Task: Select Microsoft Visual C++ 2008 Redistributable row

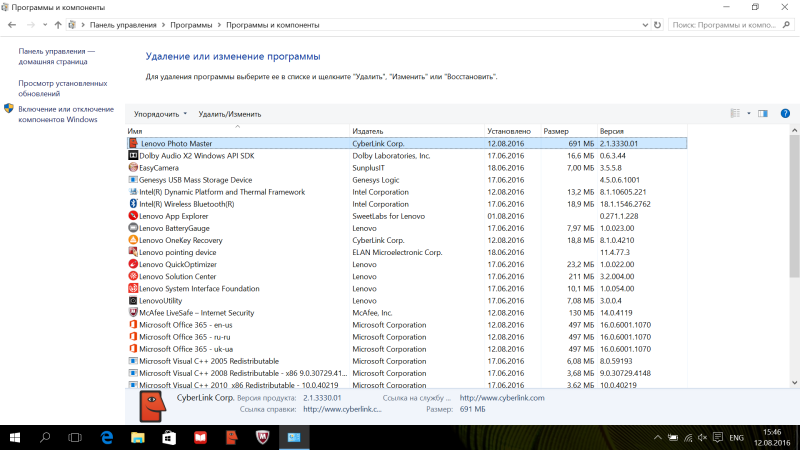Action: (x=407, y=373)
